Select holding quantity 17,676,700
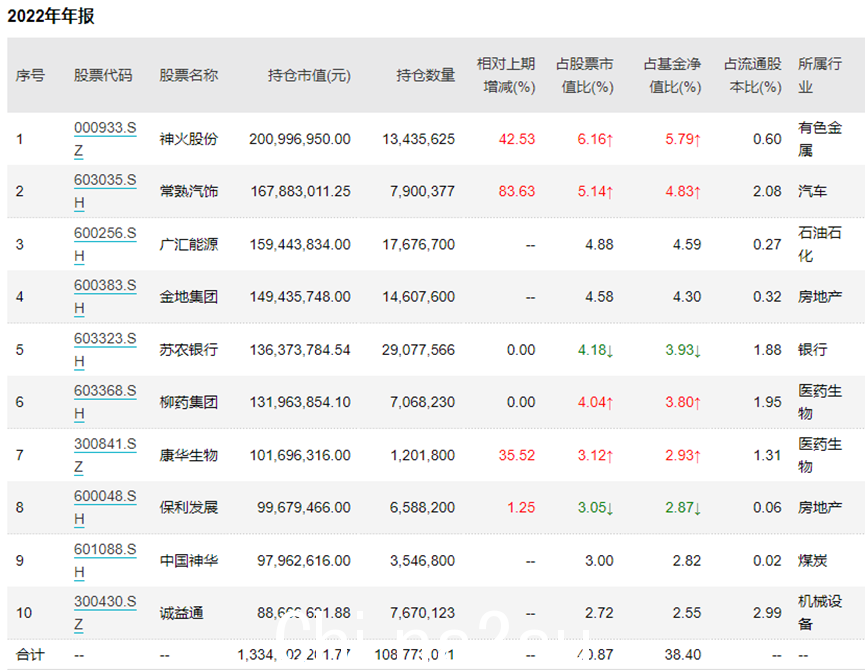Image resolution: width=865 pixels, height=670 pixels. pyautogui.click(x=419, y=244)
